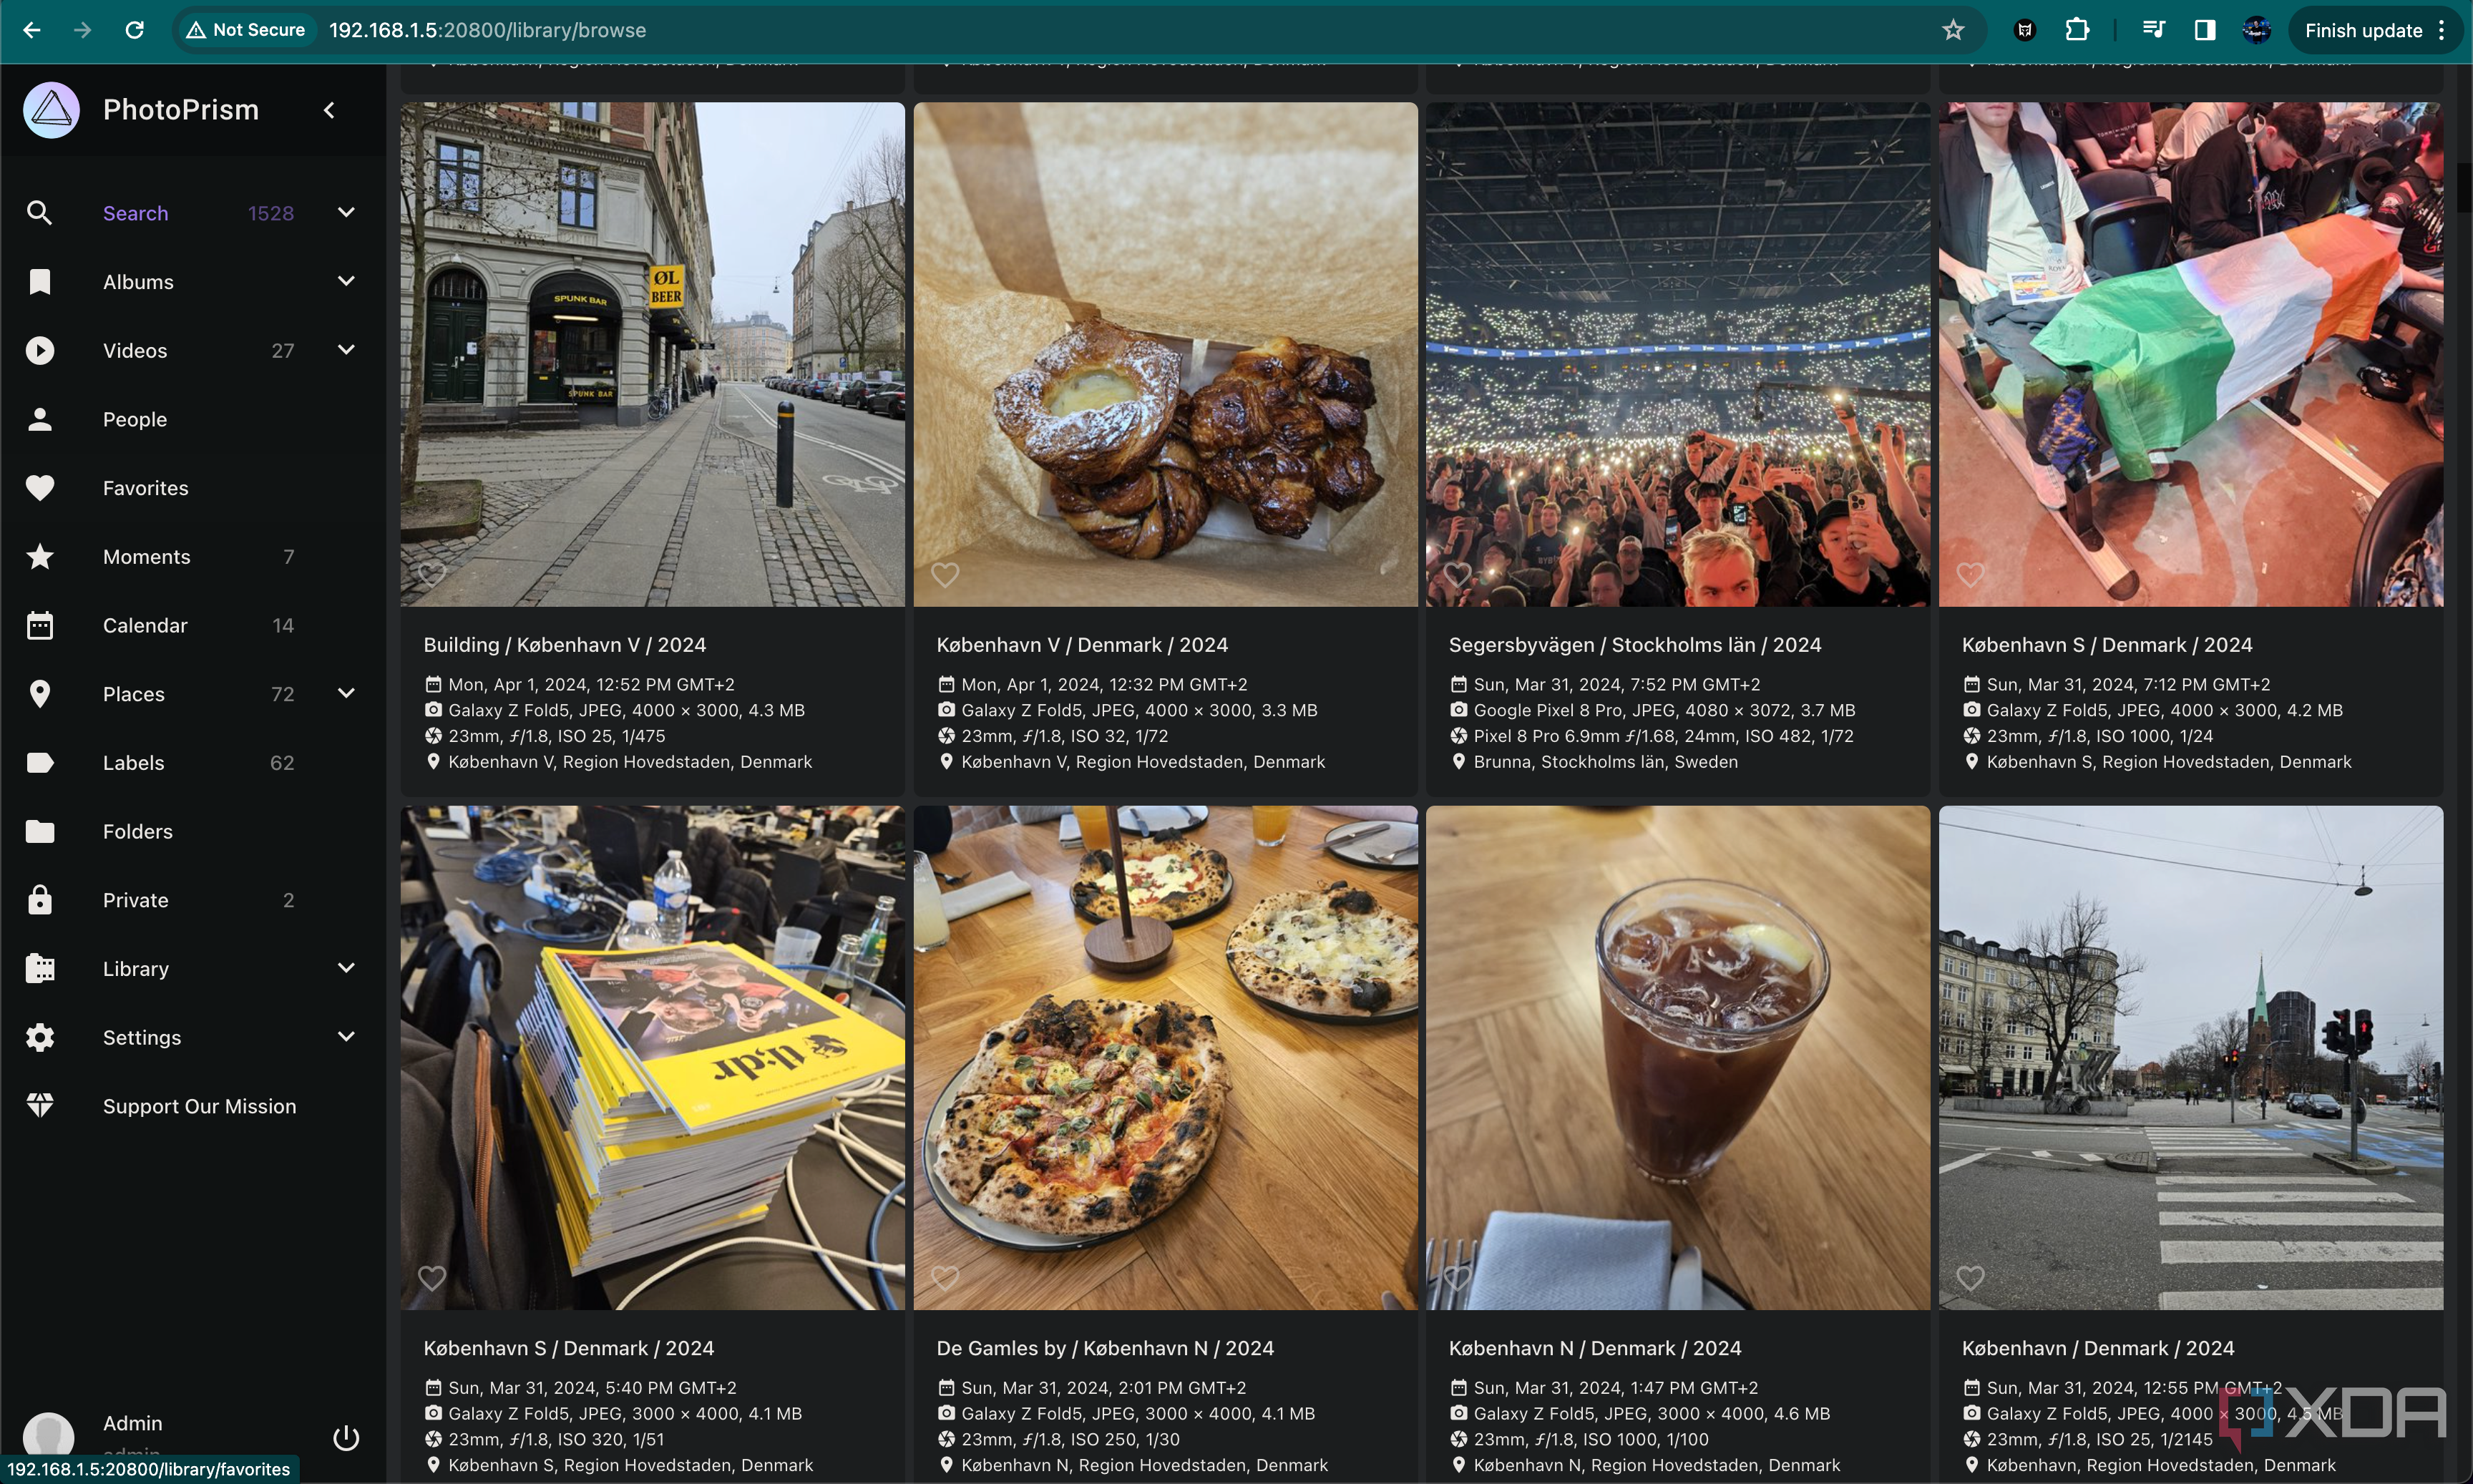The image size is (2473, 1484).
Task: Click the Private item count 2
Action: [x=288, y=900]
